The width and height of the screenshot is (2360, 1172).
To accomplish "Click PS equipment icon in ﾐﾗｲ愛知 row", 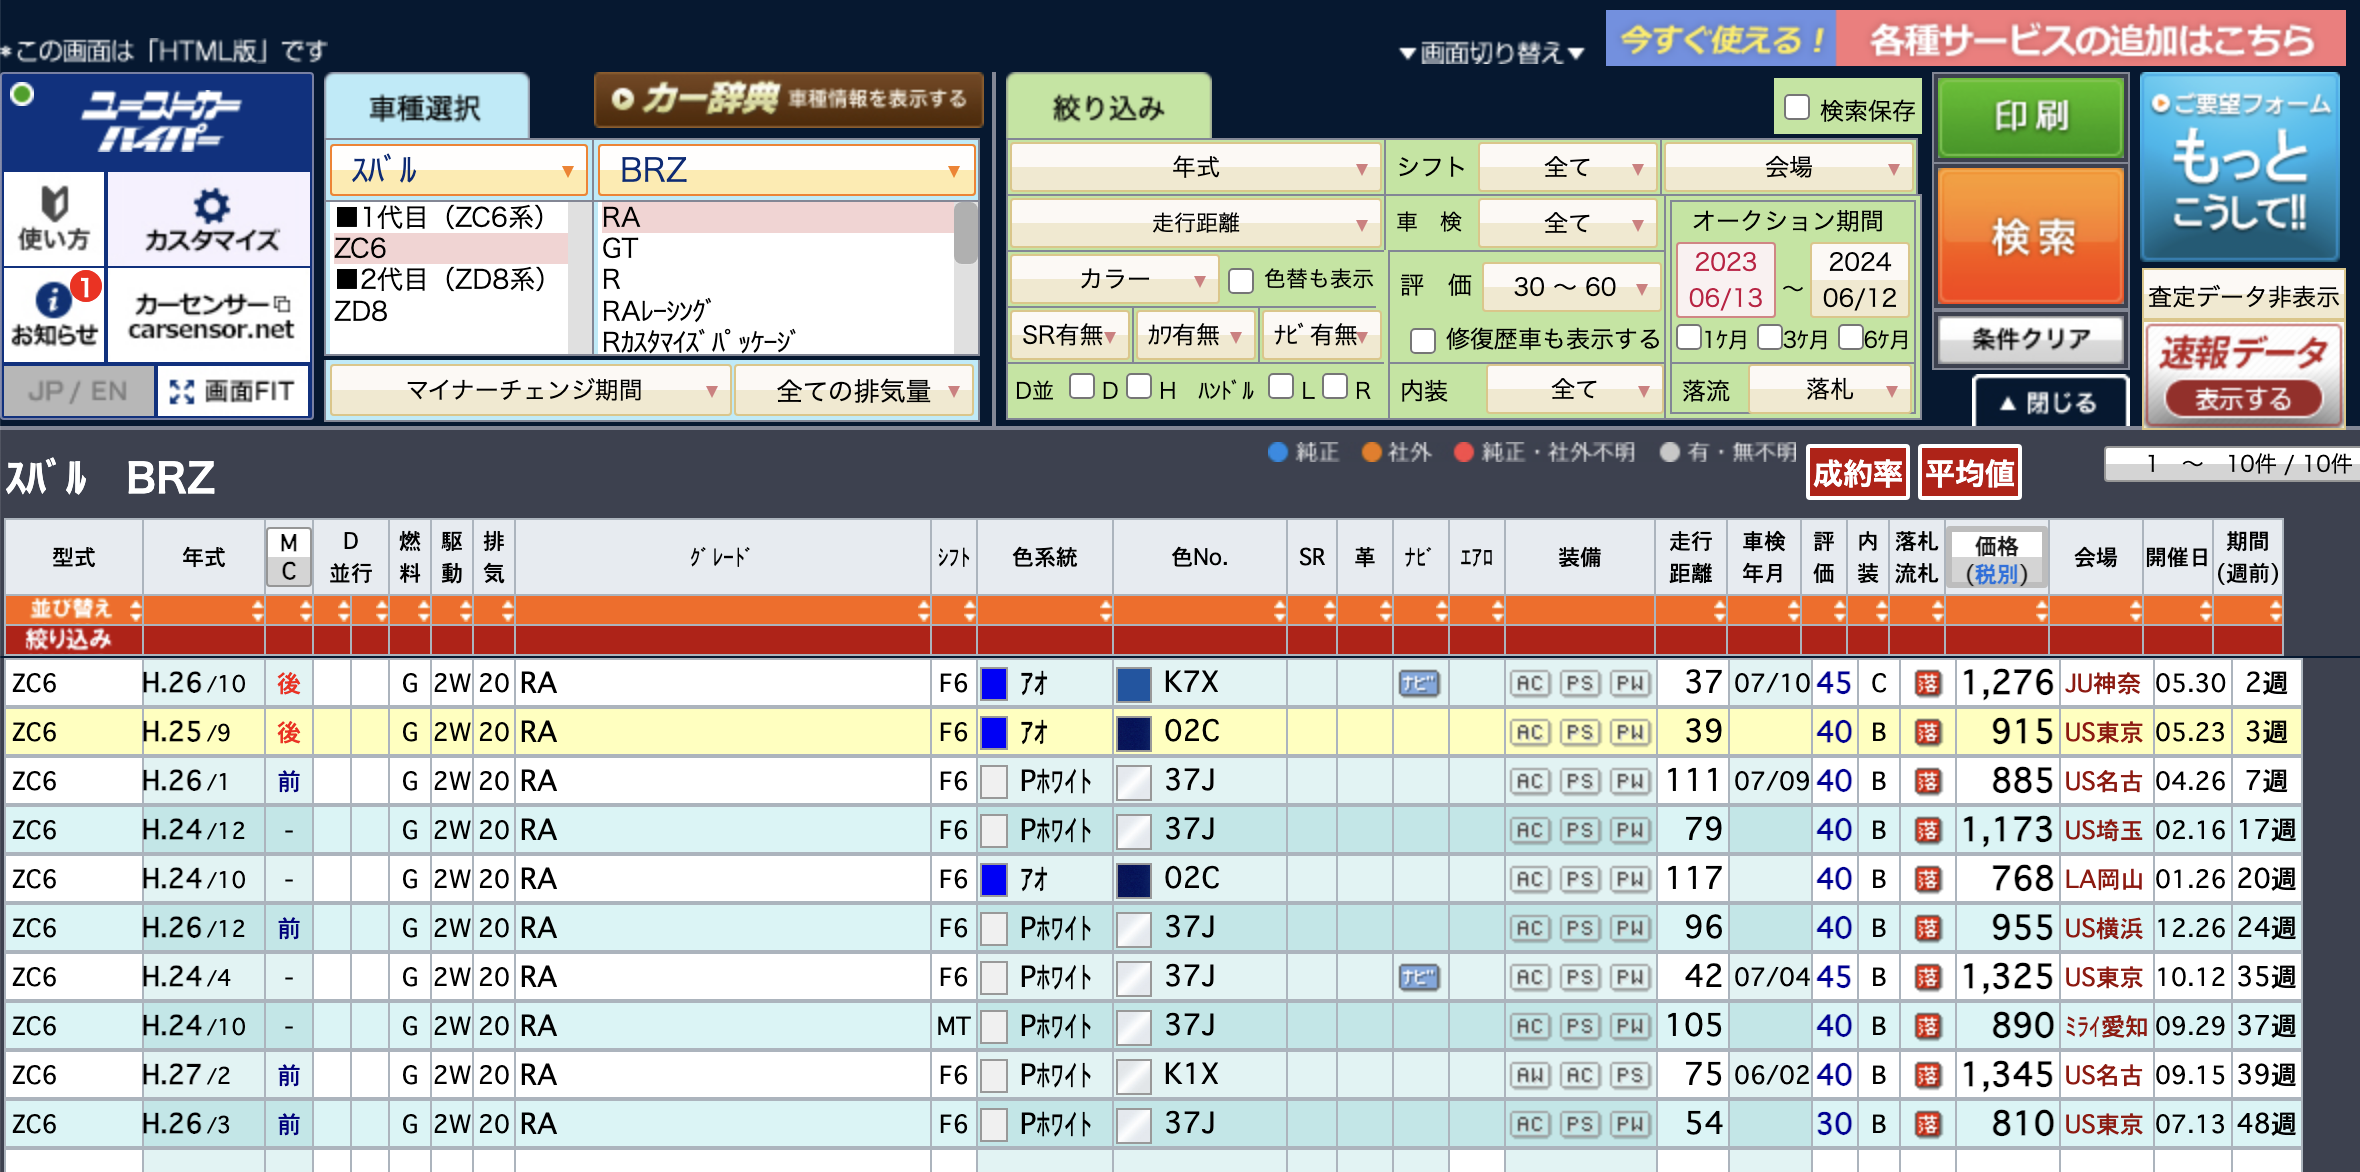I will [x=1580, y=1027].
